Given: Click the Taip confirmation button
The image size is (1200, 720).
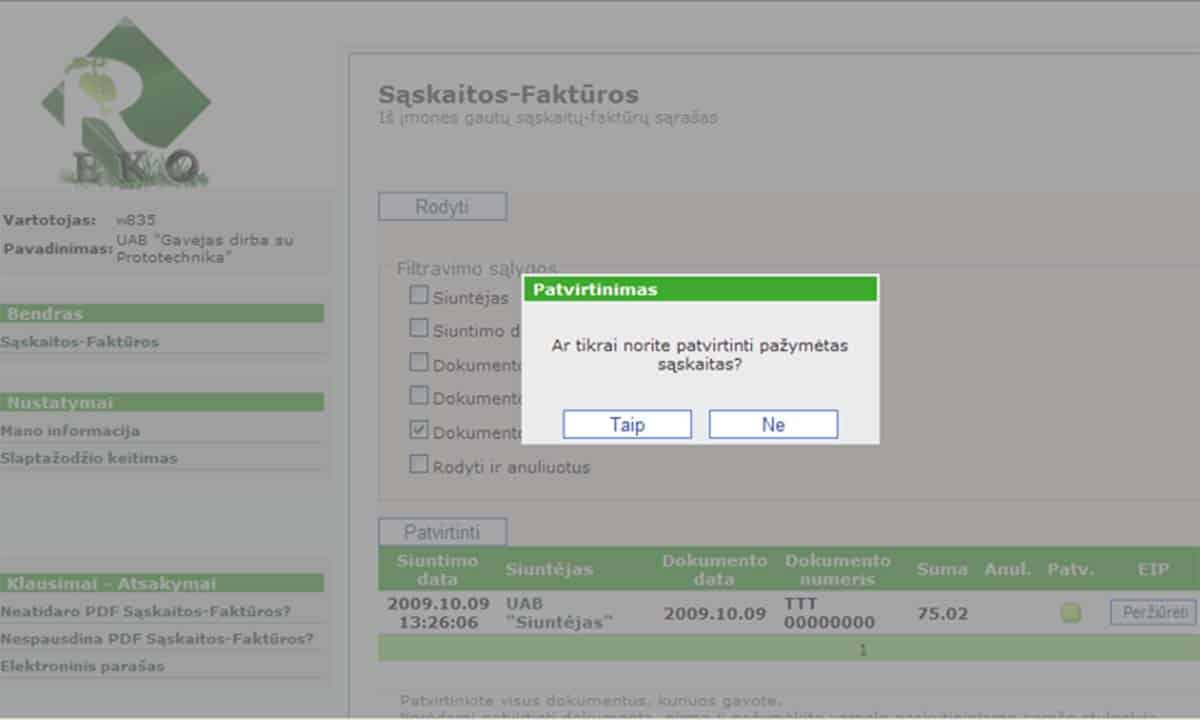Looking at the screenshot, I should (x=627, y=424).
